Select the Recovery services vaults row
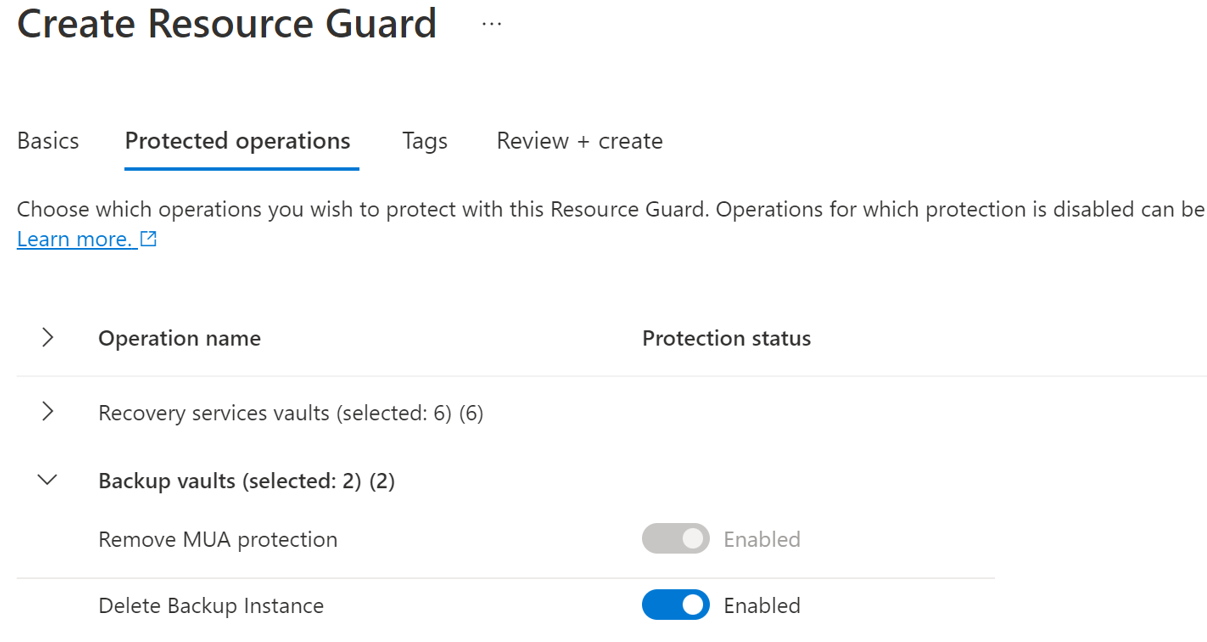Screen dimensions: 1207x642 pos(290,412)
